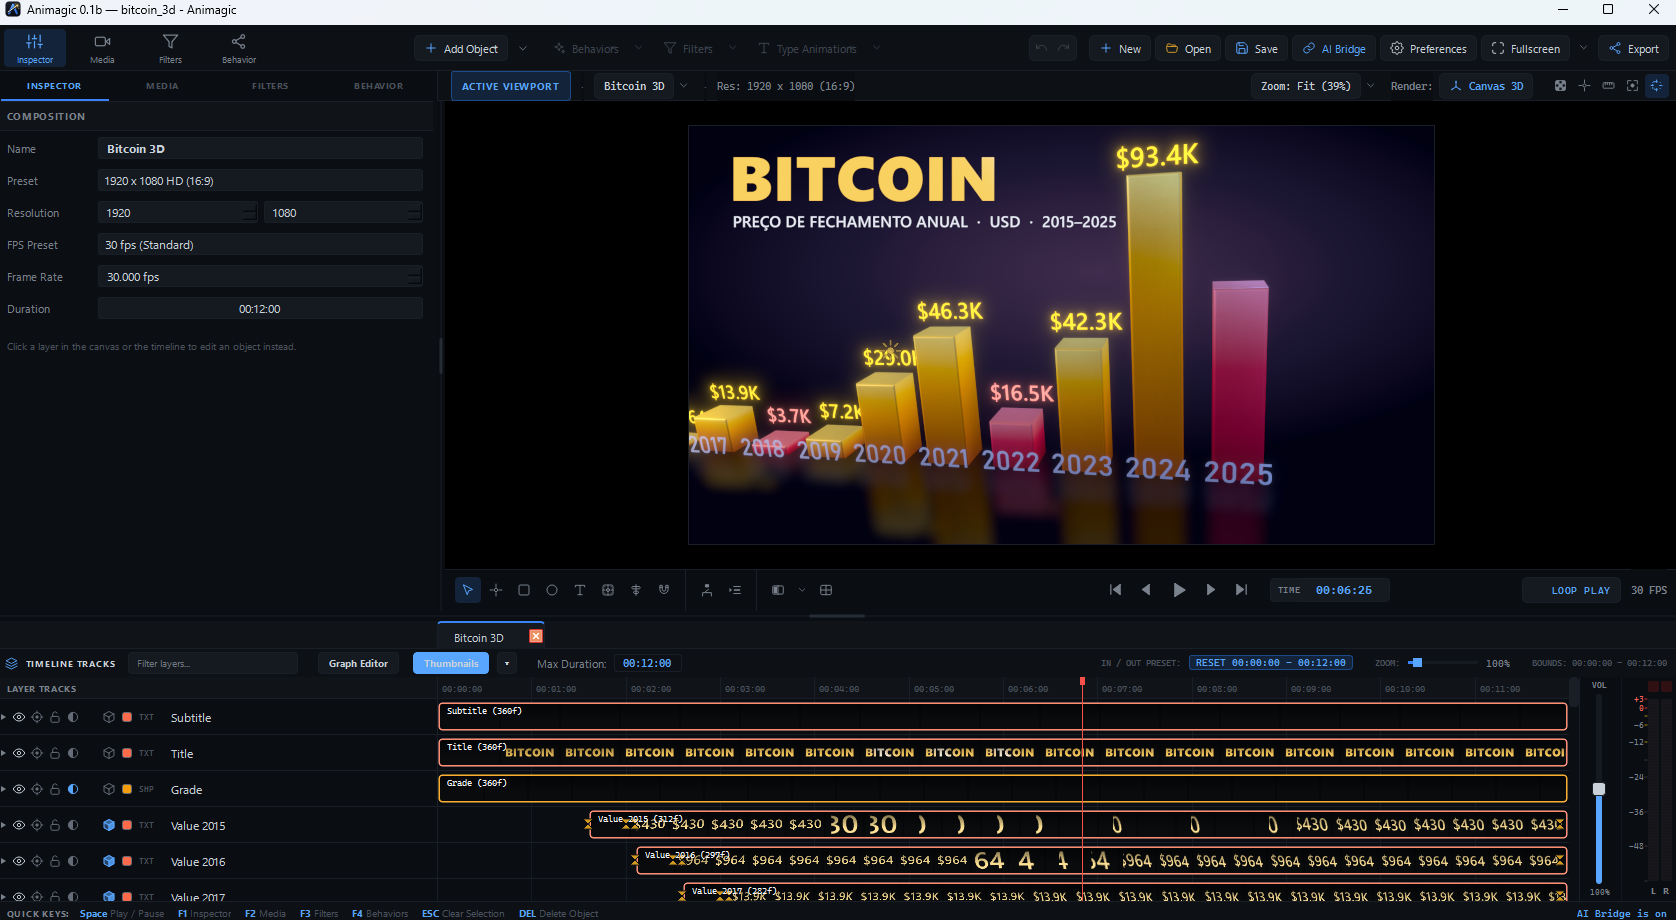Image resolution: width=1676 pixels, height=920 pixels.
Task: Click the align center tool icon
Action: (636, 590)
